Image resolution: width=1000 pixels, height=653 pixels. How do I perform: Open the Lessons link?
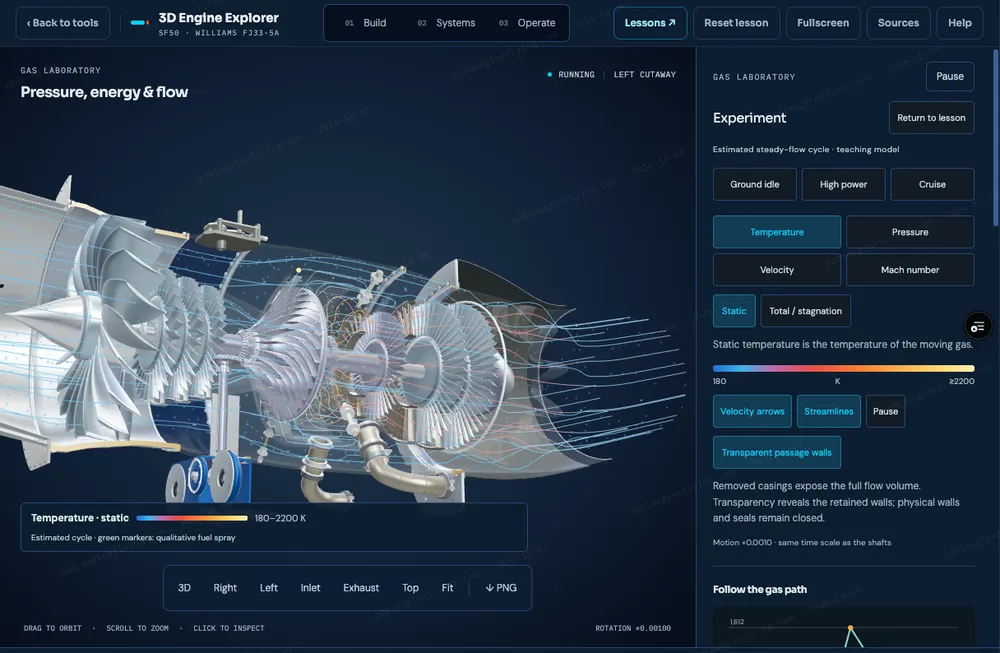coord(650,23)
